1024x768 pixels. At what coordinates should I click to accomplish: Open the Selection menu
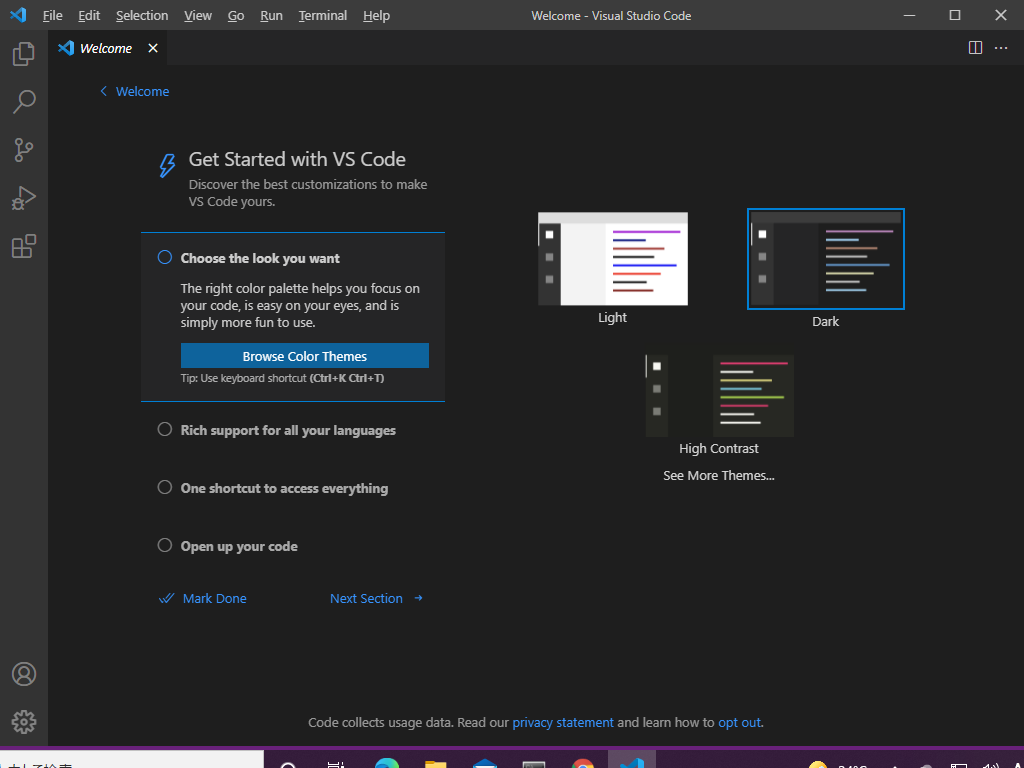142,15
